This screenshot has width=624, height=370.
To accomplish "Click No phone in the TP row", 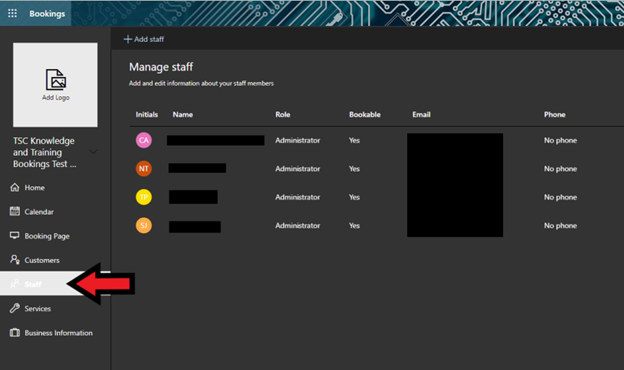I will click(560, 197).
